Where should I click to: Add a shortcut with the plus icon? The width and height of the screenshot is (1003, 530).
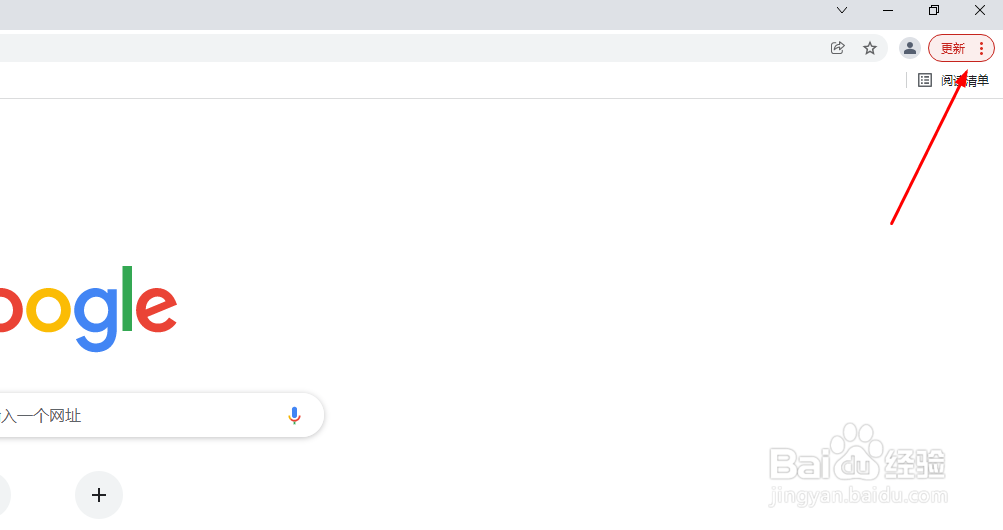point(99,495)
